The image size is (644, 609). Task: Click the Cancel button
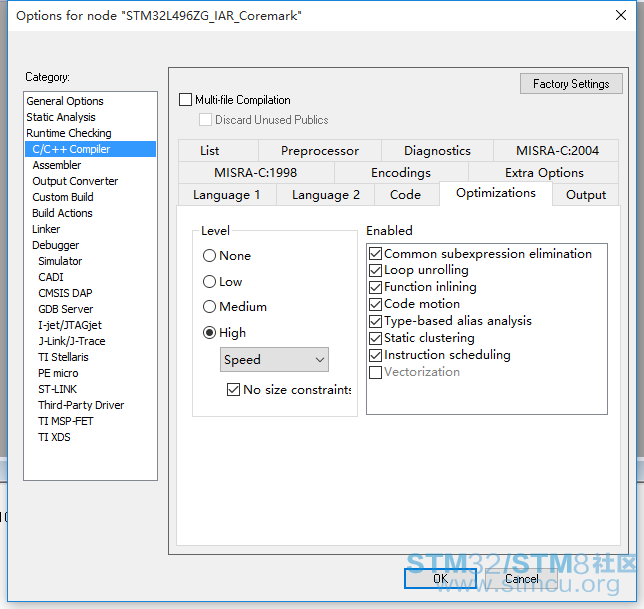522,579
